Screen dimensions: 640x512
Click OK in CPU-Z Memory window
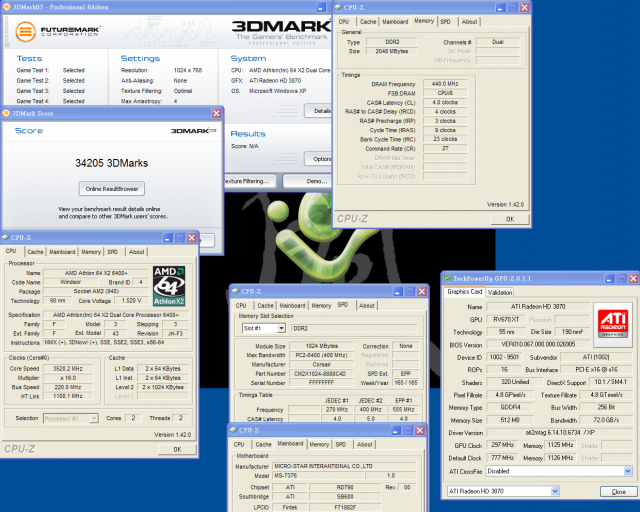(x=510, y=219)
